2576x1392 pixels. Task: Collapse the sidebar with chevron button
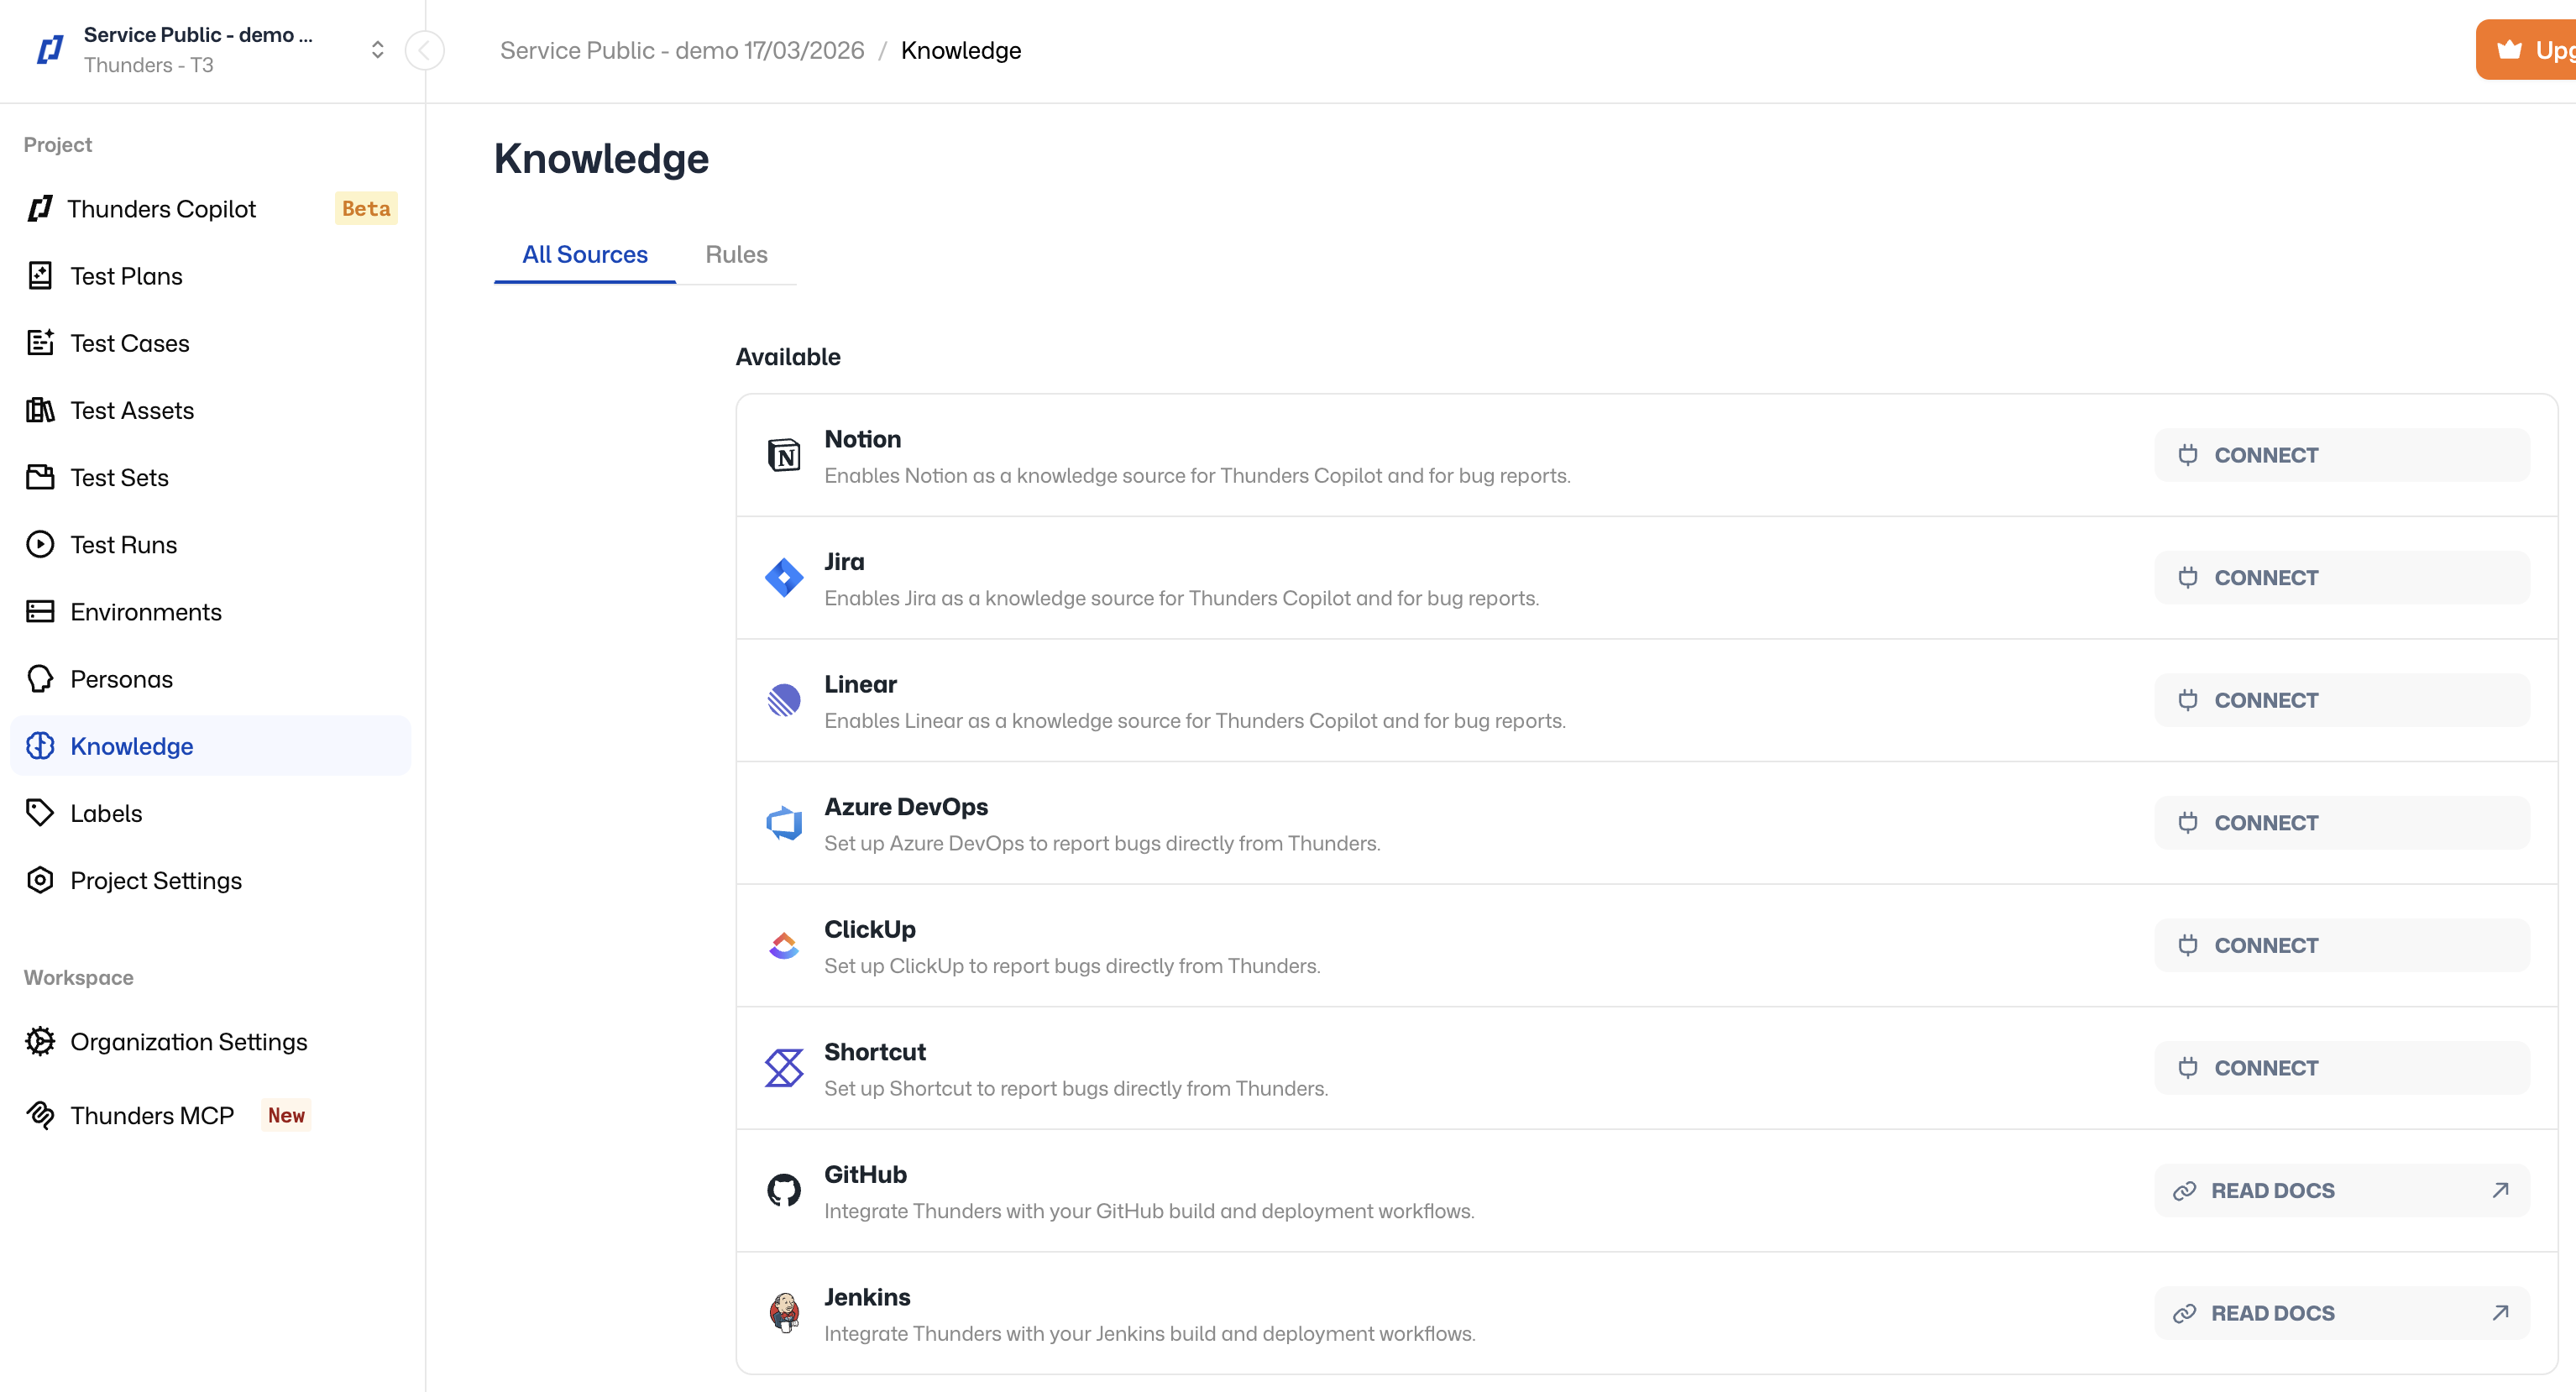click(425, 50)
